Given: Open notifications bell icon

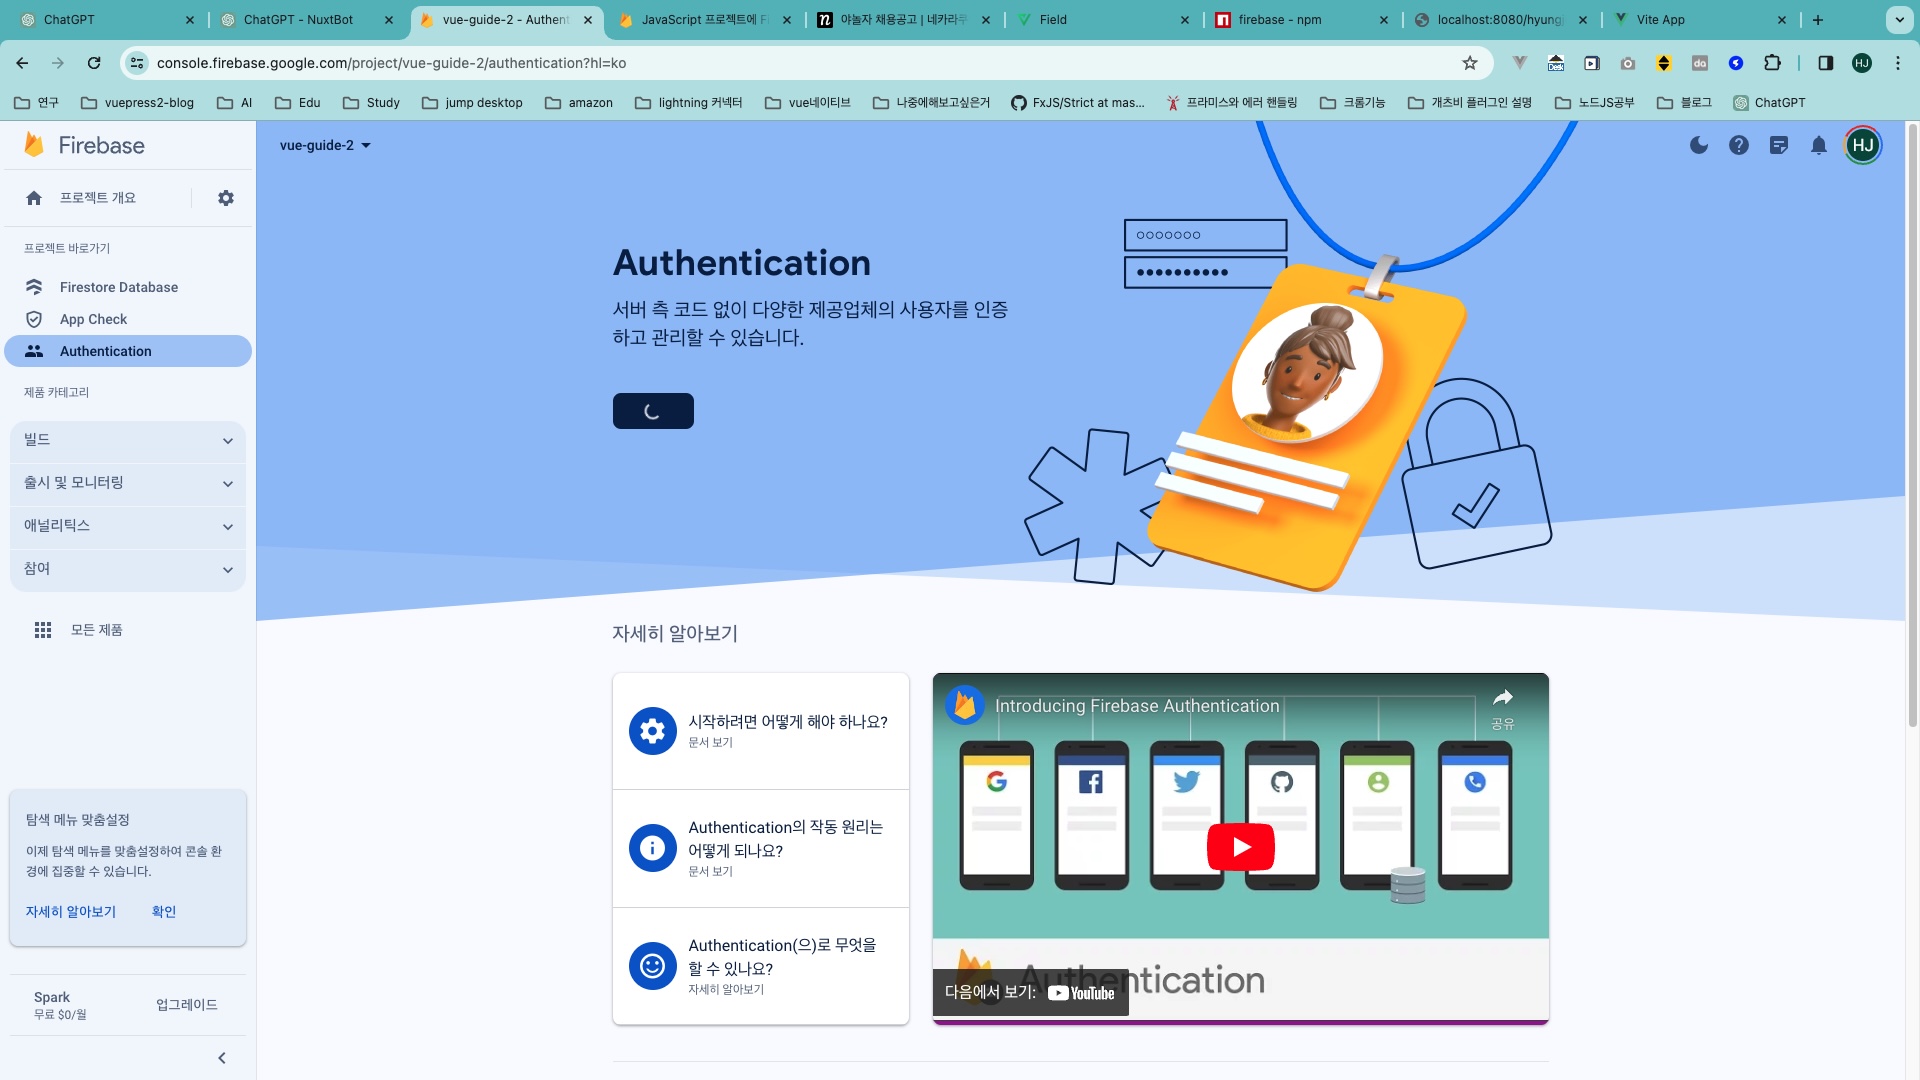Looking at the screenshot, I should click(x=1819, y=145).
